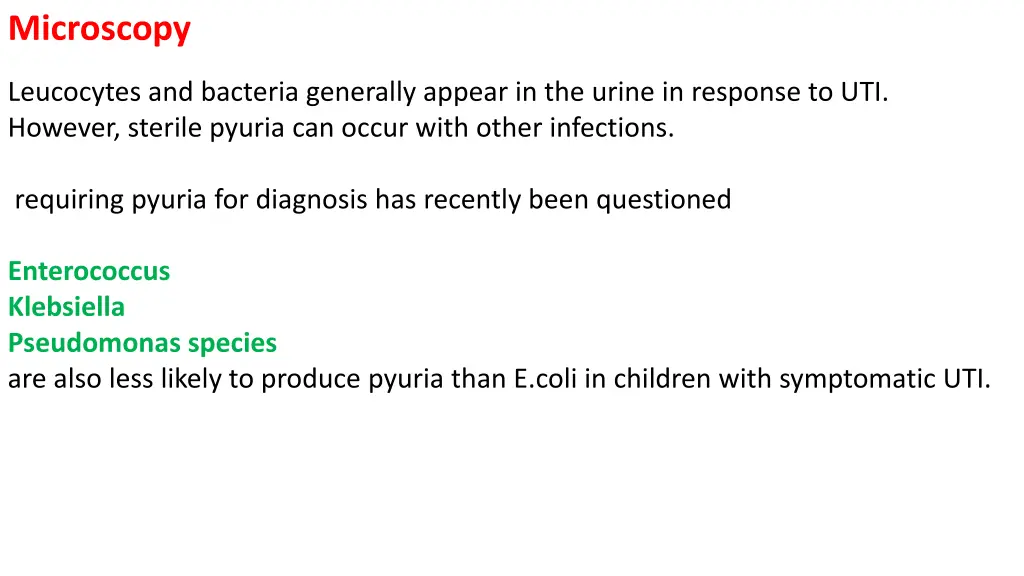
Task: Click the word requiring
Action: click(x=69, y=200)
